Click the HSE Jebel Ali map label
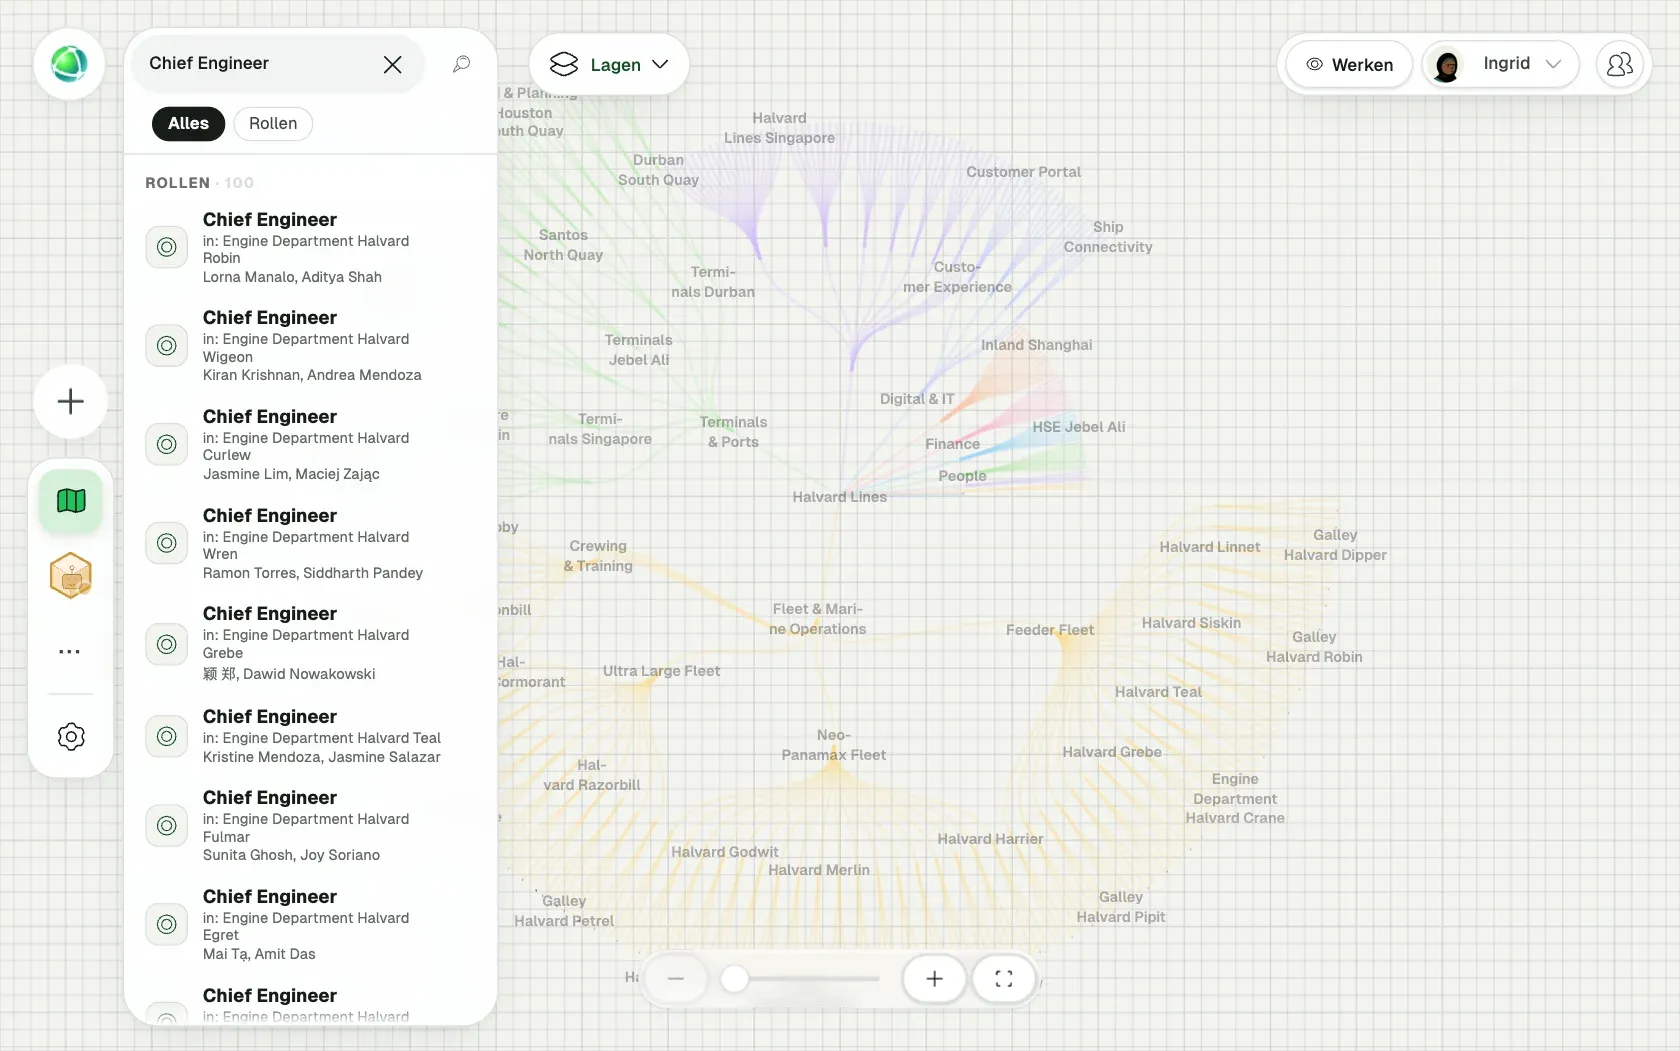The height and width of the screenshot is (1051, 1680). [1079, 427]
